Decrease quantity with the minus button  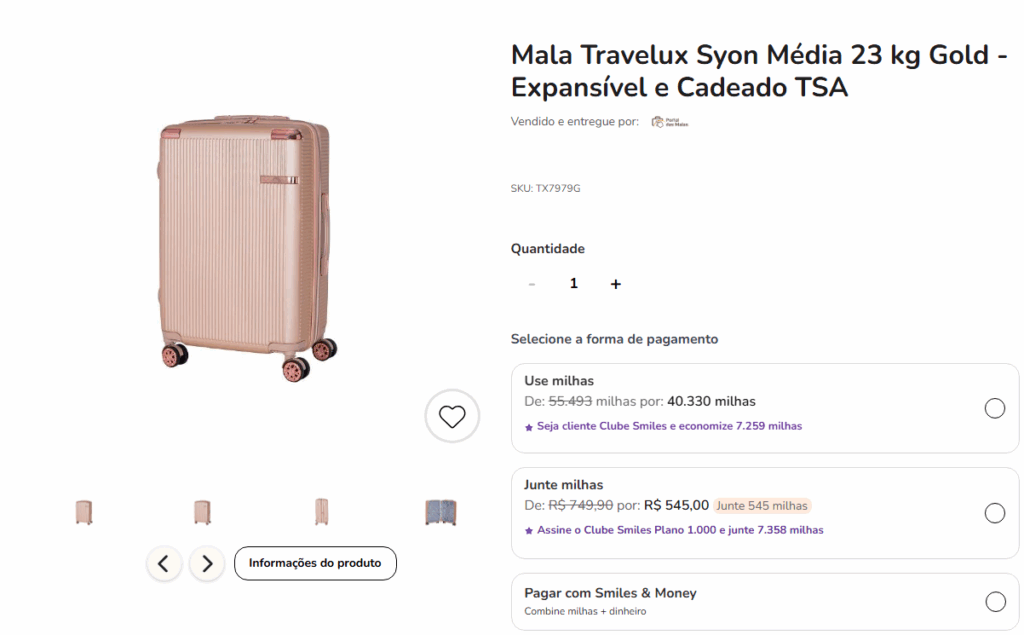[x=532, y=284]
